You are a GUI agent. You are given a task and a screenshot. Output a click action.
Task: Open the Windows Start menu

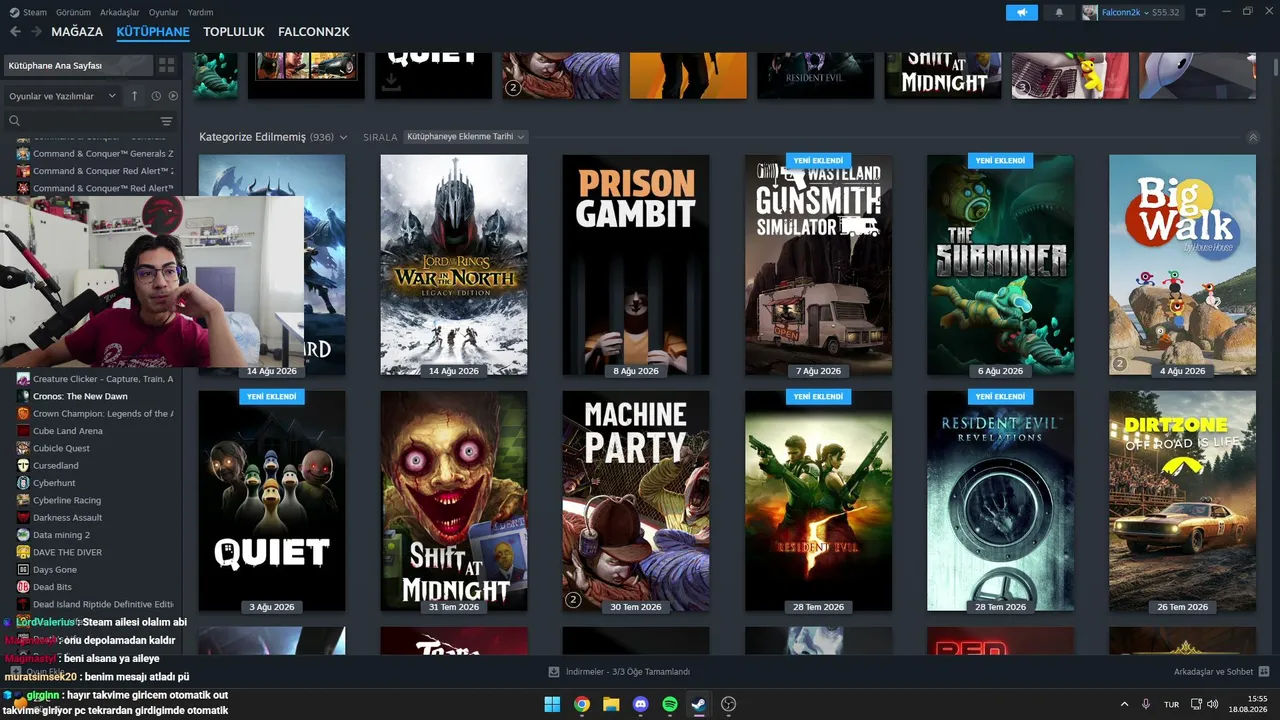pos(552,704)
